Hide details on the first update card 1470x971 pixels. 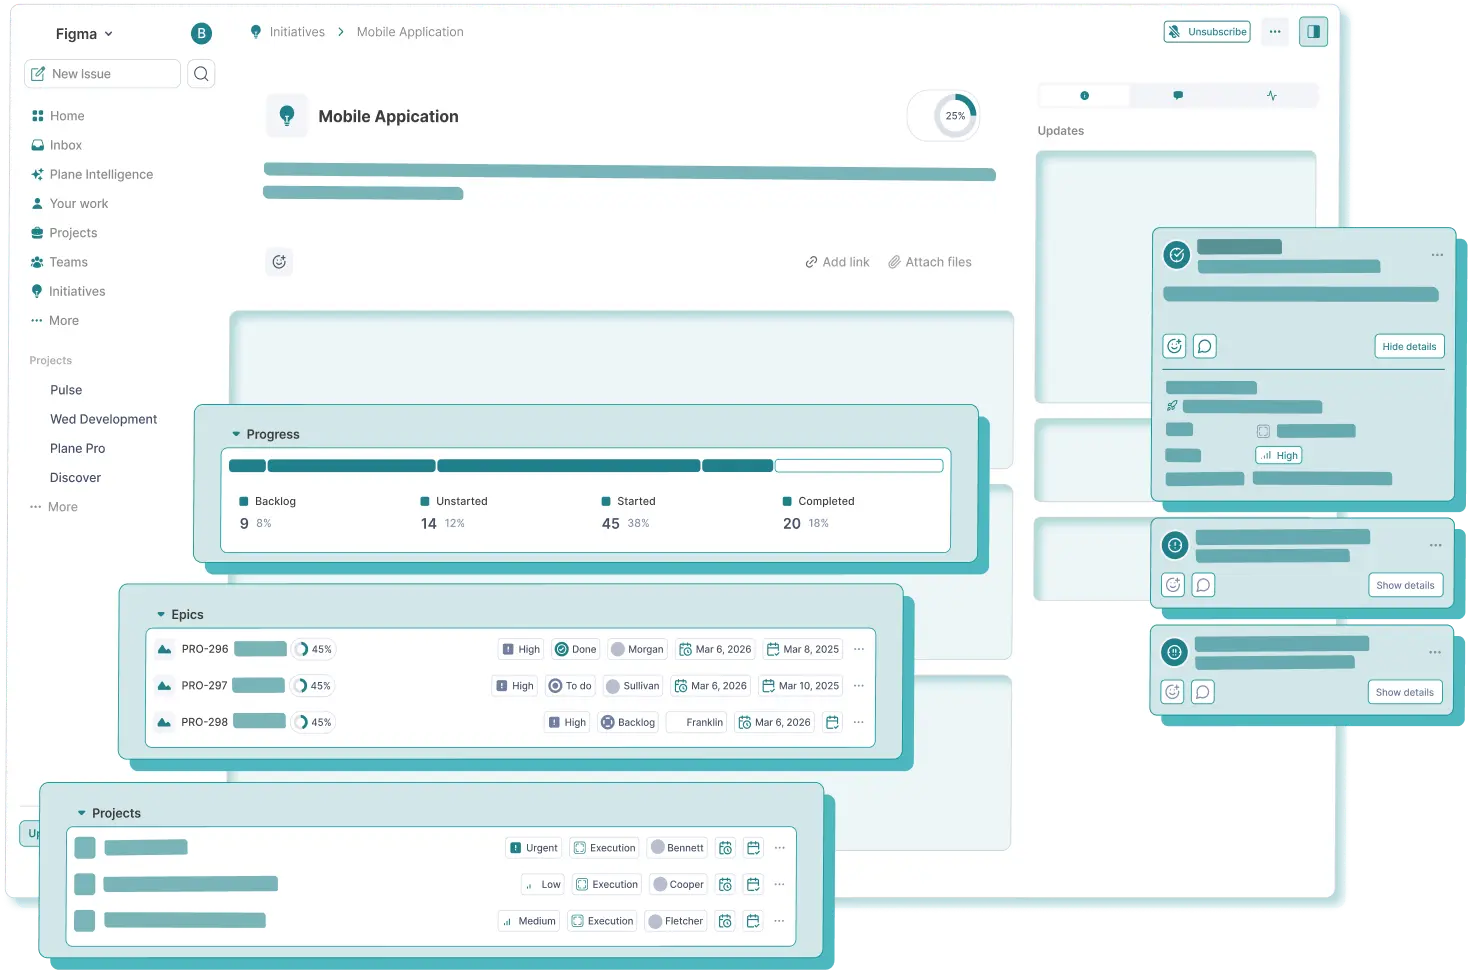coord(1408,347)
